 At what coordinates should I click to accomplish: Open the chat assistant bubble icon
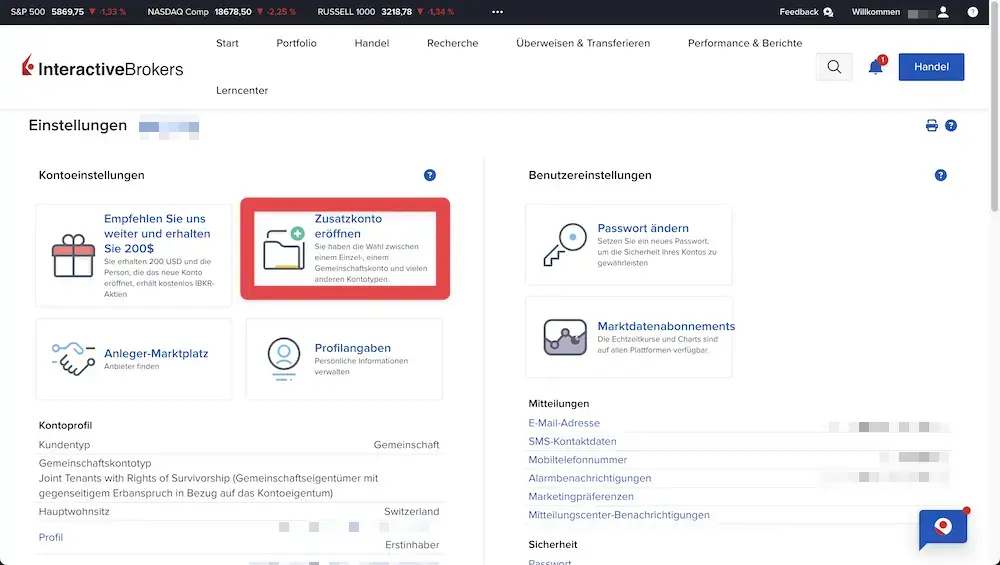coord(943,529)
